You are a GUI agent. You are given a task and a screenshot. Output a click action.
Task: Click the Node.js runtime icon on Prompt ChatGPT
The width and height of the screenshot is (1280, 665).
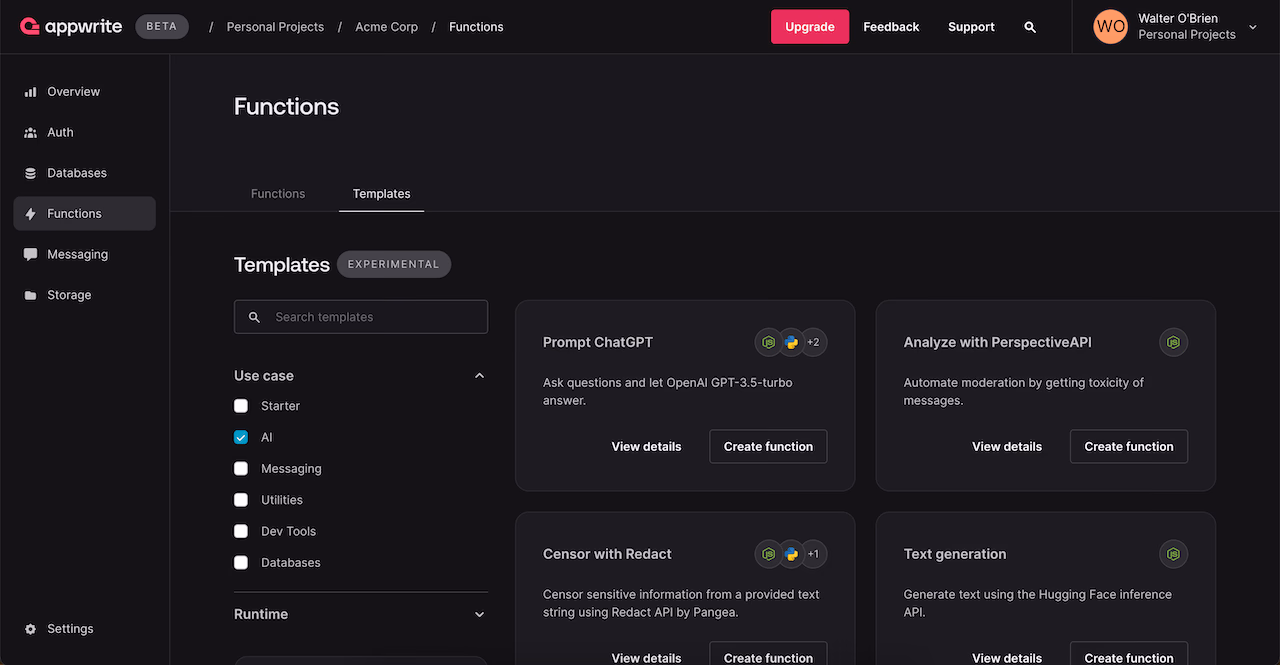[x=769, y=342]
